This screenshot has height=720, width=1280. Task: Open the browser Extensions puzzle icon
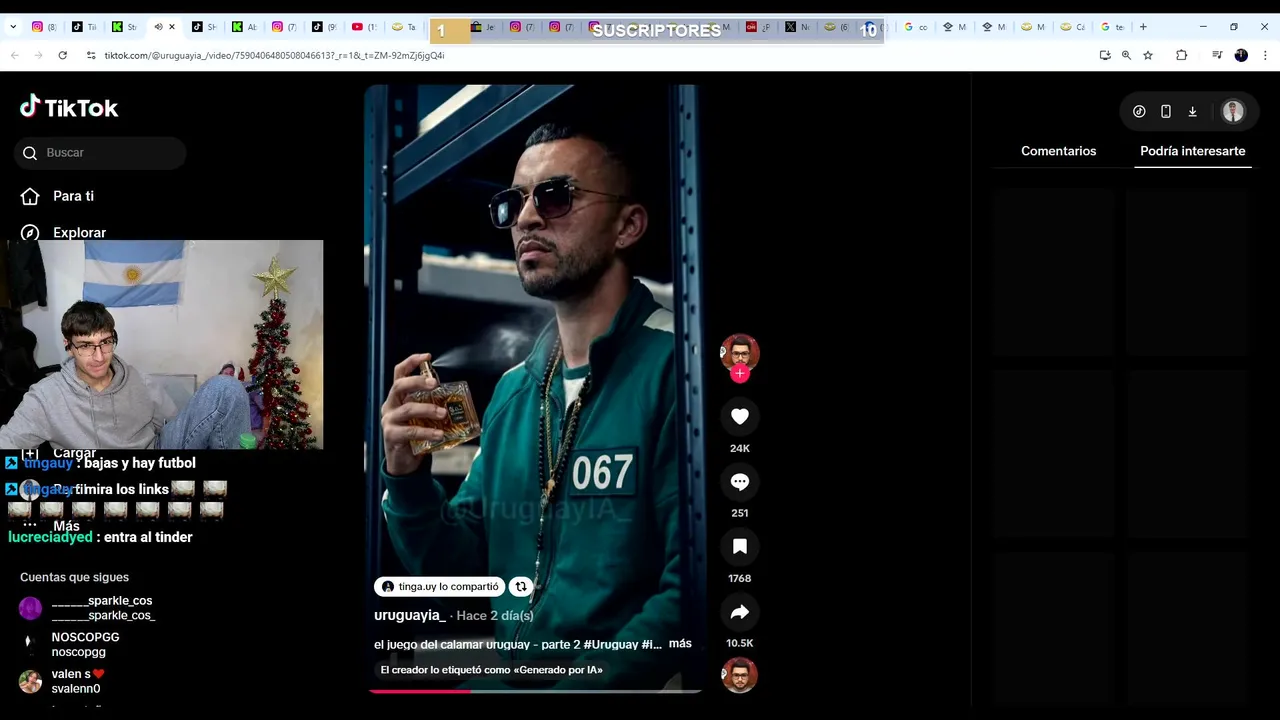[x=1181, y=55]
